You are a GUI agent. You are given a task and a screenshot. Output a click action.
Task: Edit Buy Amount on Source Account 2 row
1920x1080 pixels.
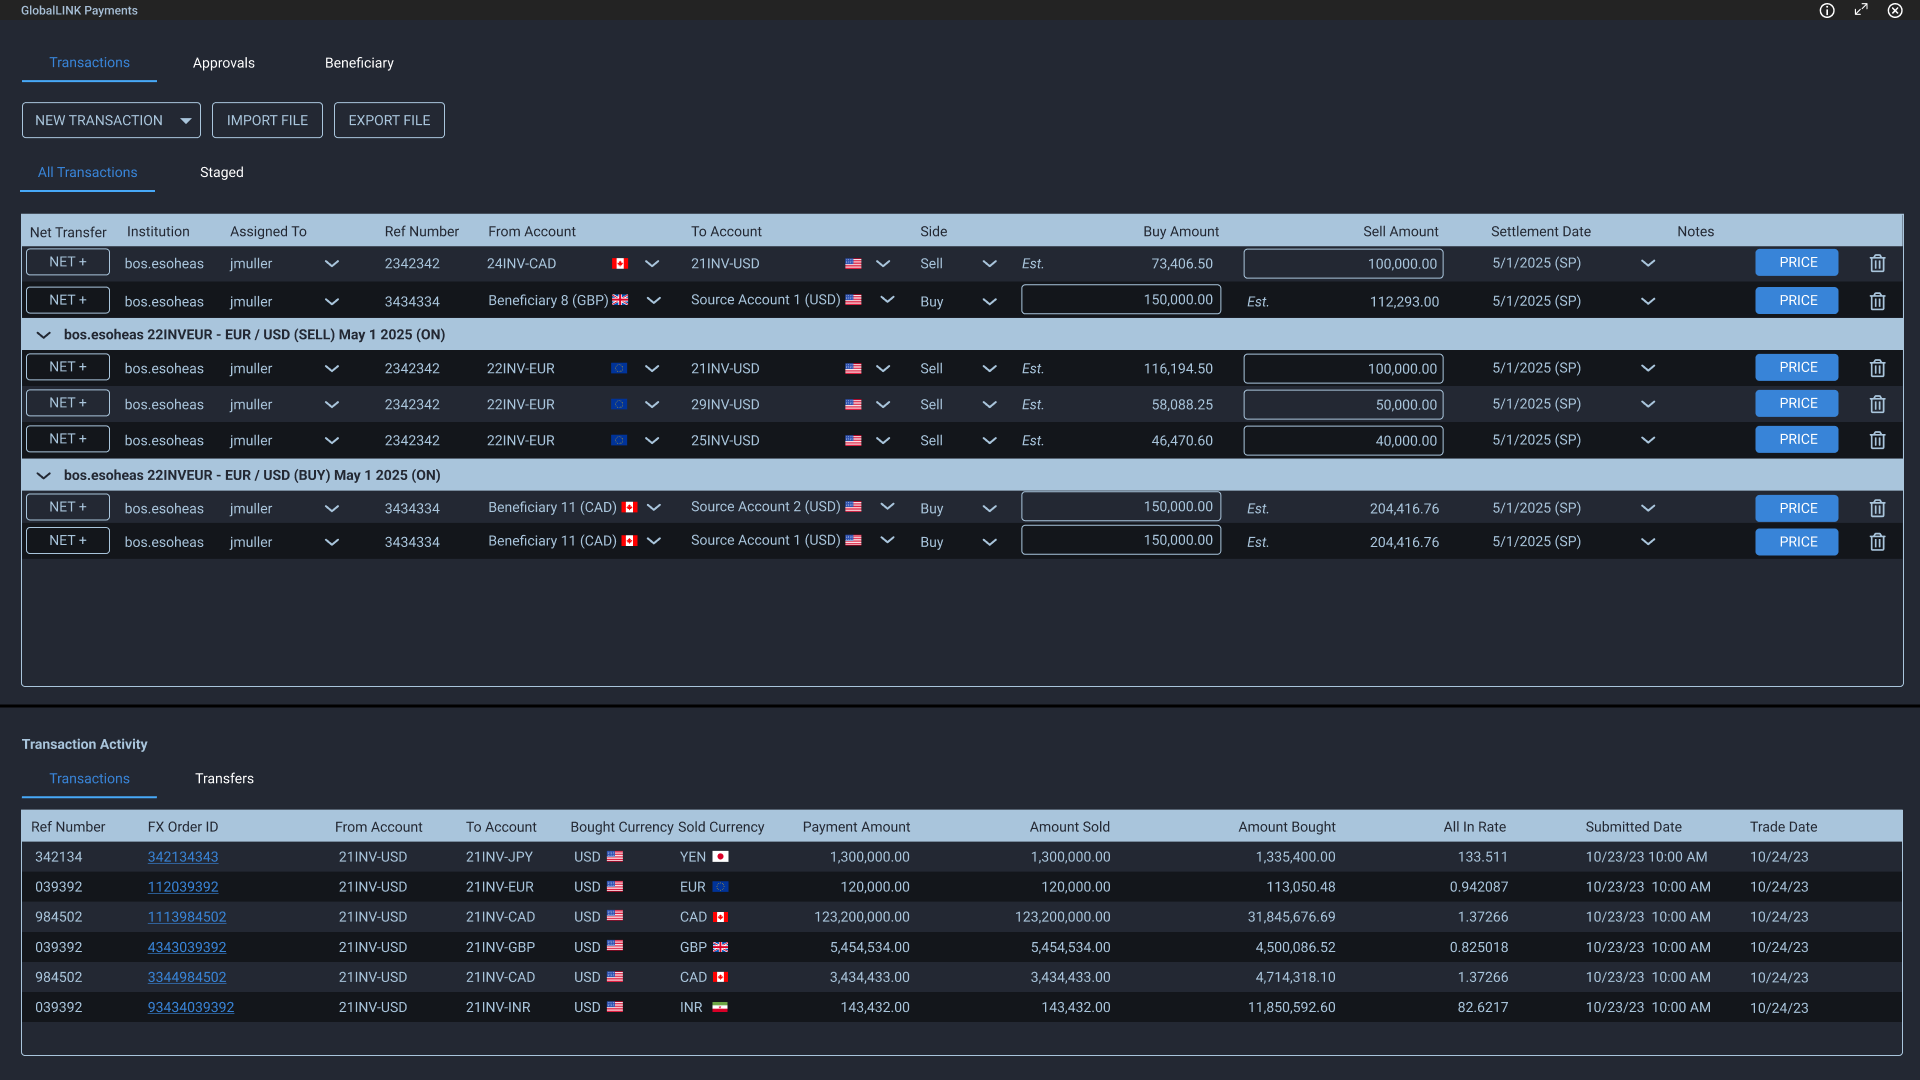[x=1121, y=507]
